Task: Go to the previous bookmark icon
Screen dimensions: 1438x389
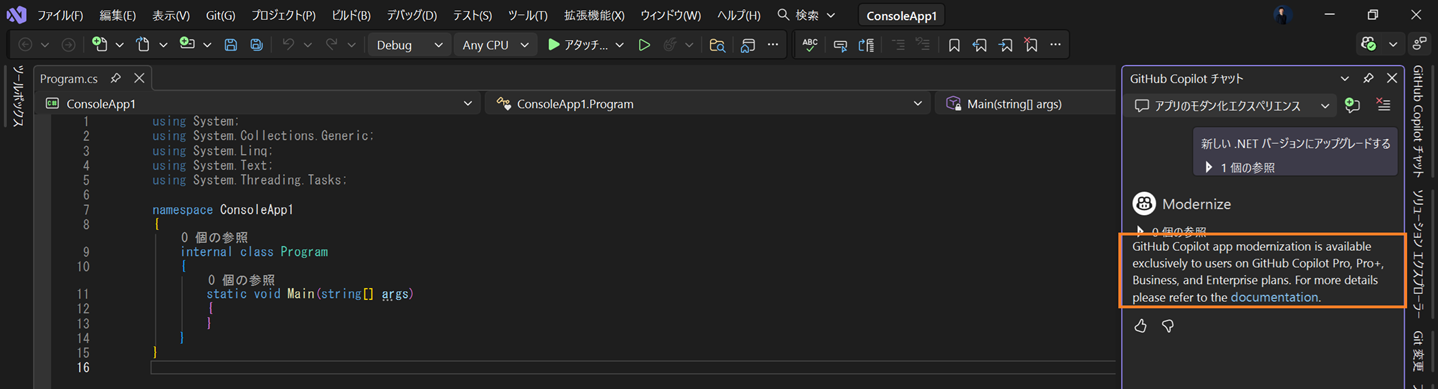Action: click(980, 45)
